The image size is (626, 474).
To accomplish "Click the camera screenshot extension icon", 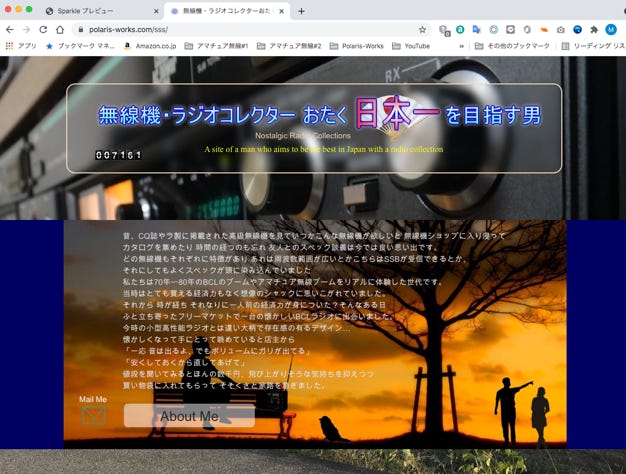I will coord(561,30).
